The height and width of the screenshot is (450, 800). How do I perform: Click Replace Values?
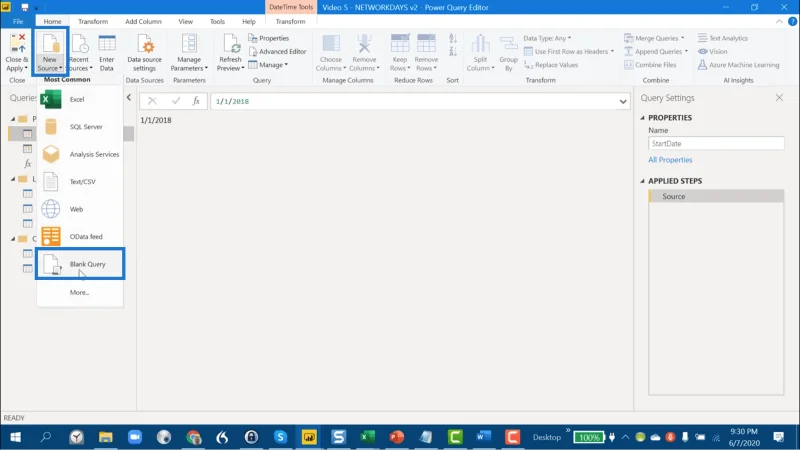point(551,65)
